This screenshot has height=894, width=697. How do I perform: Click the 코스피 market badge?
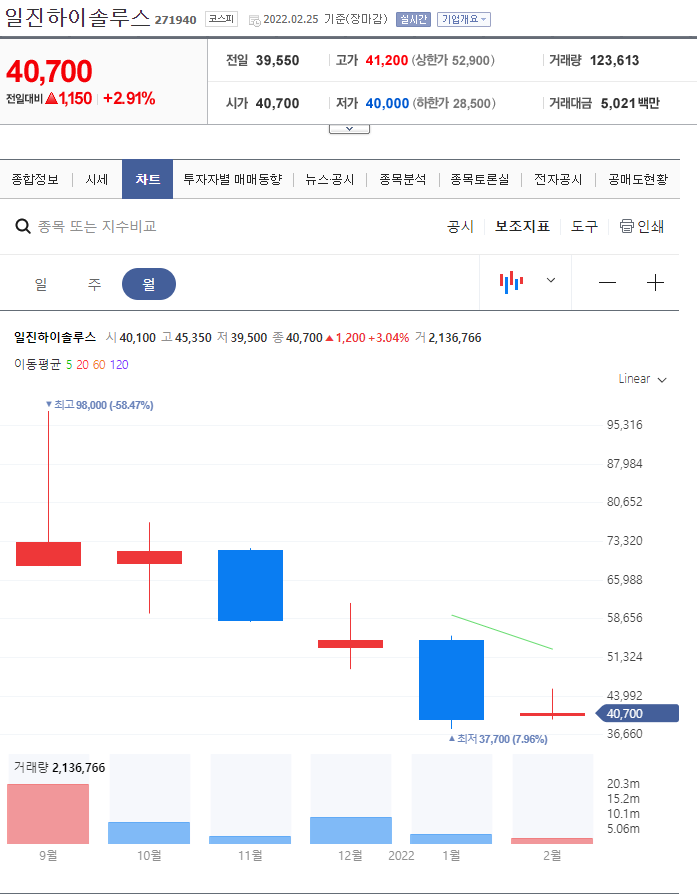pos(221,19)
